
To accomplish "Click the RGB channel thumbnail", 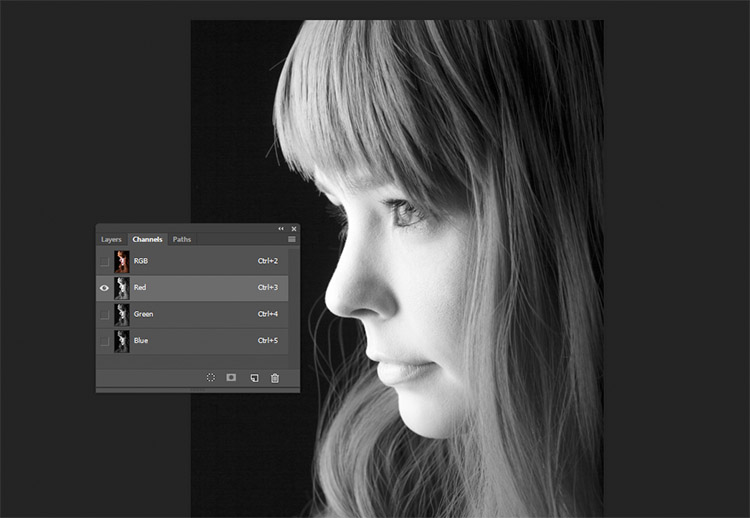I will [121, 262].
